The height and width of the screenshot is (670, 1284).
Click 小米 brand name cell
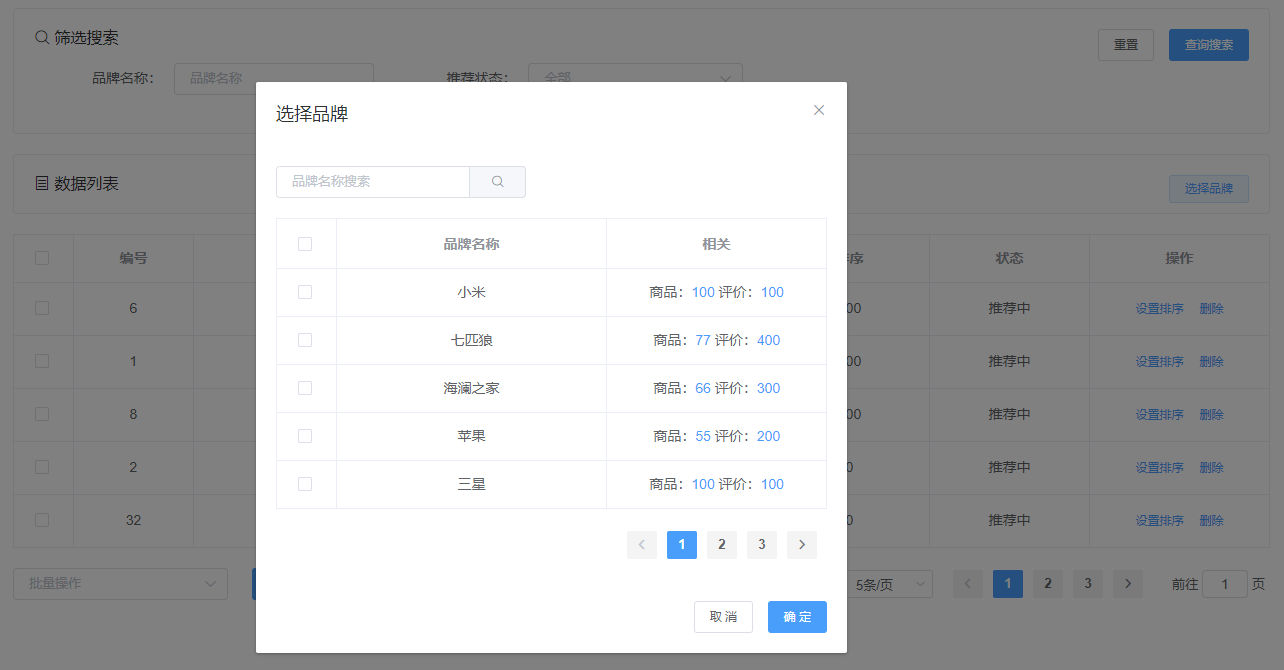(x=471, y=293)
